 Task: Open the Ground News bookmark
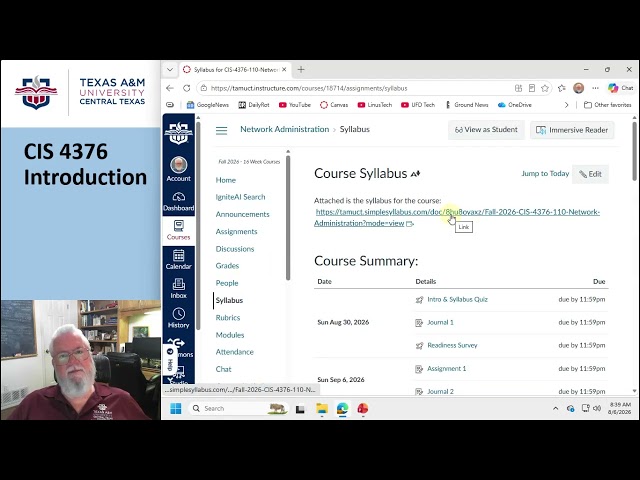point(467,105)
